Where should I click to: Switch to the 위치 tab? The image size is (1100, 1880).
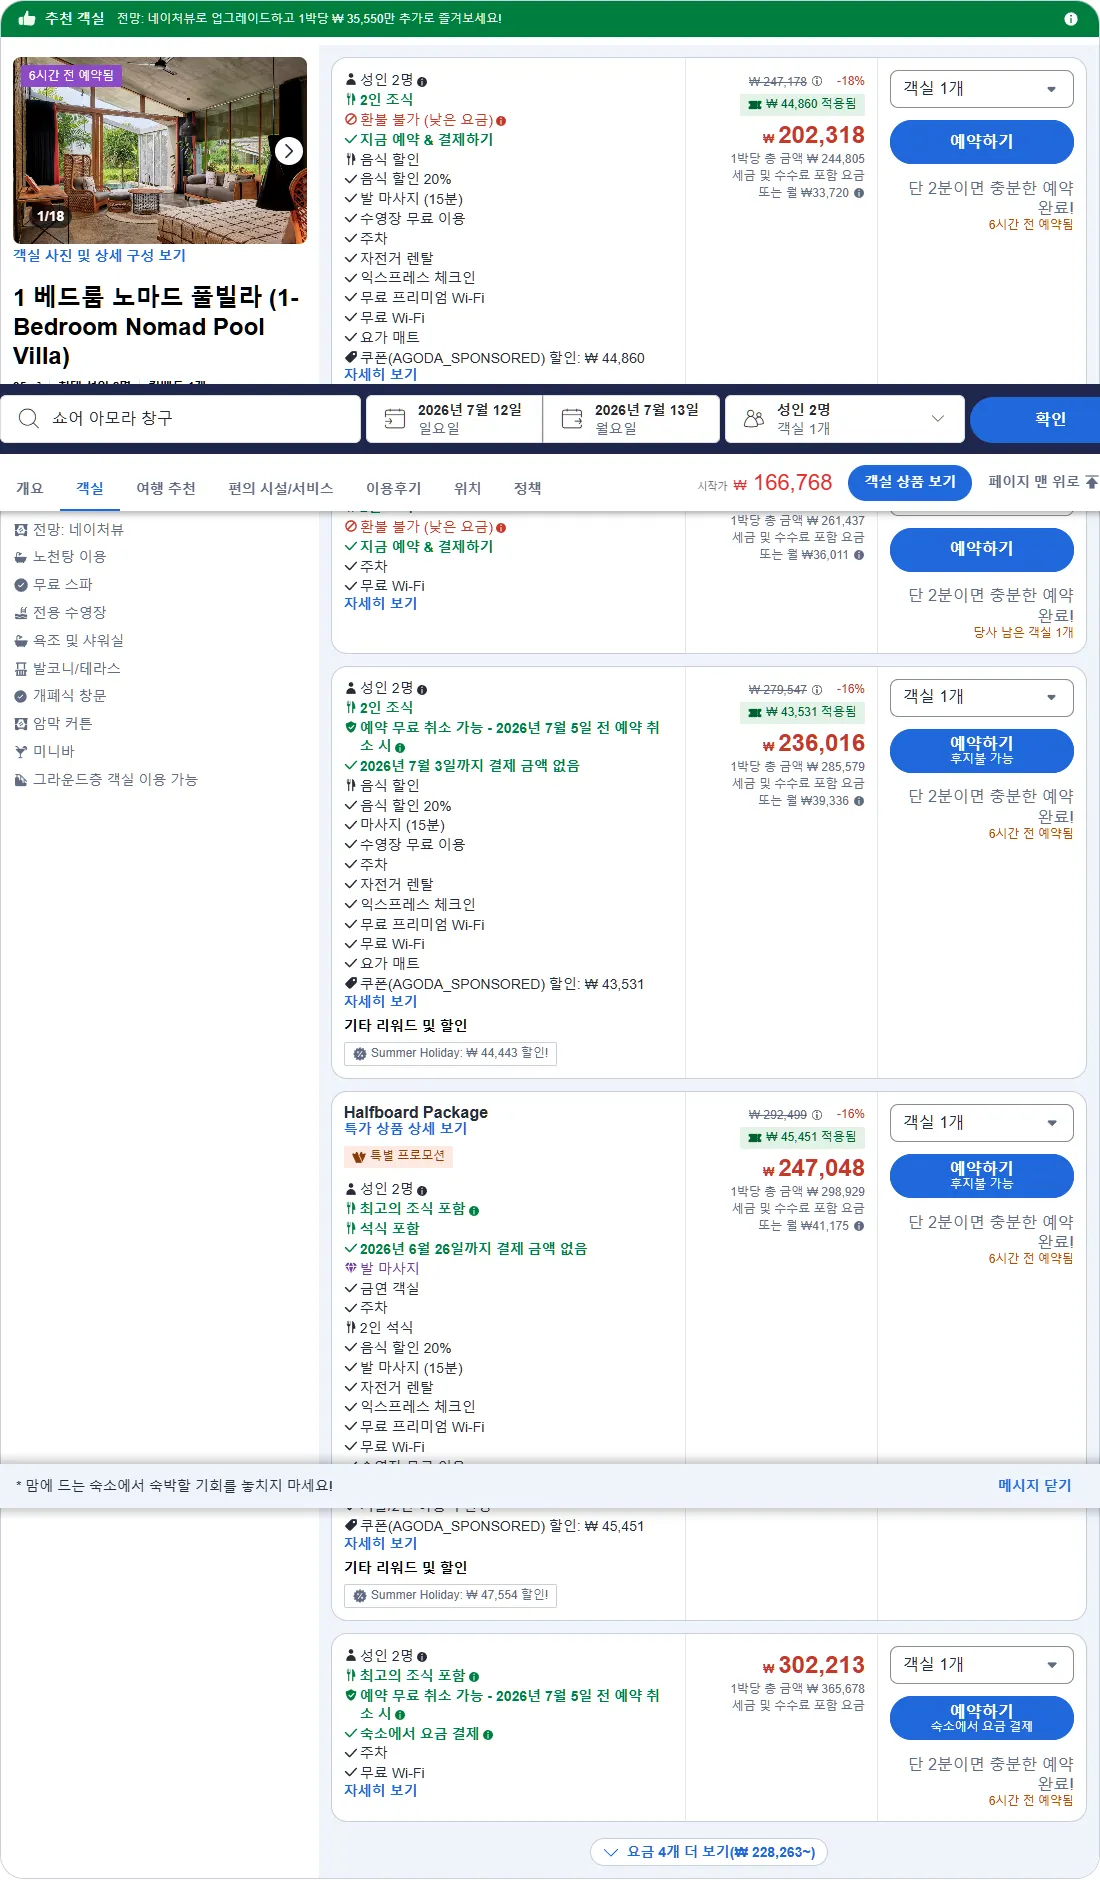tap(468, 489)
